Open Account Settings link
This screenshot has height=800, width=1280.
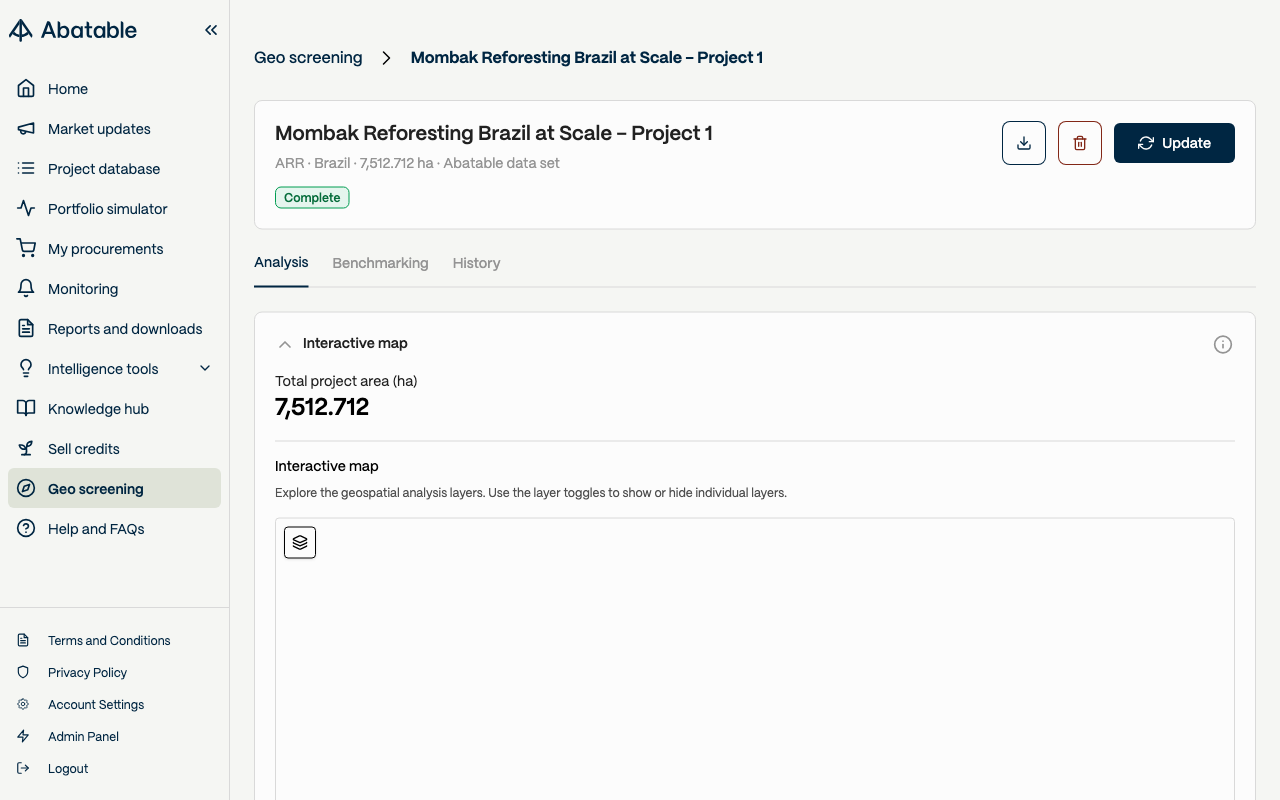(x=96, y=705)
